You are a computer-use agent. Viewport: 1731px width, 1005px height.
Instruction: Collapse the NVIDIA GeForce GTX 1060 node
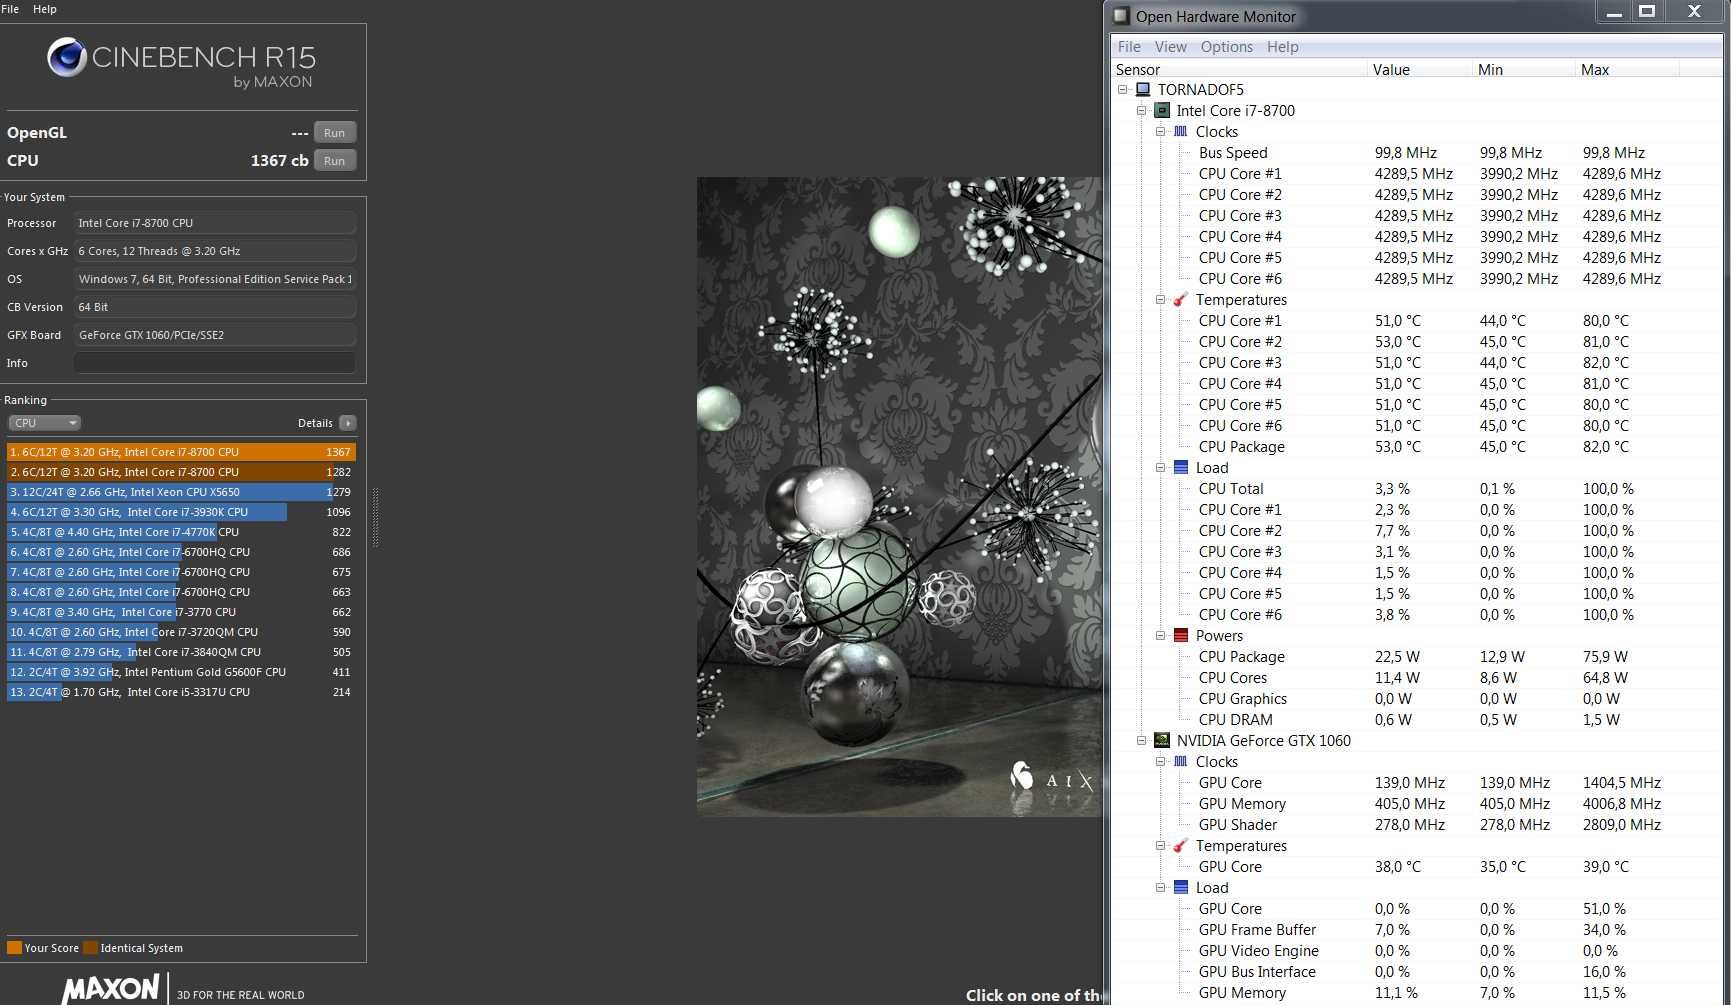[1142, 741]
